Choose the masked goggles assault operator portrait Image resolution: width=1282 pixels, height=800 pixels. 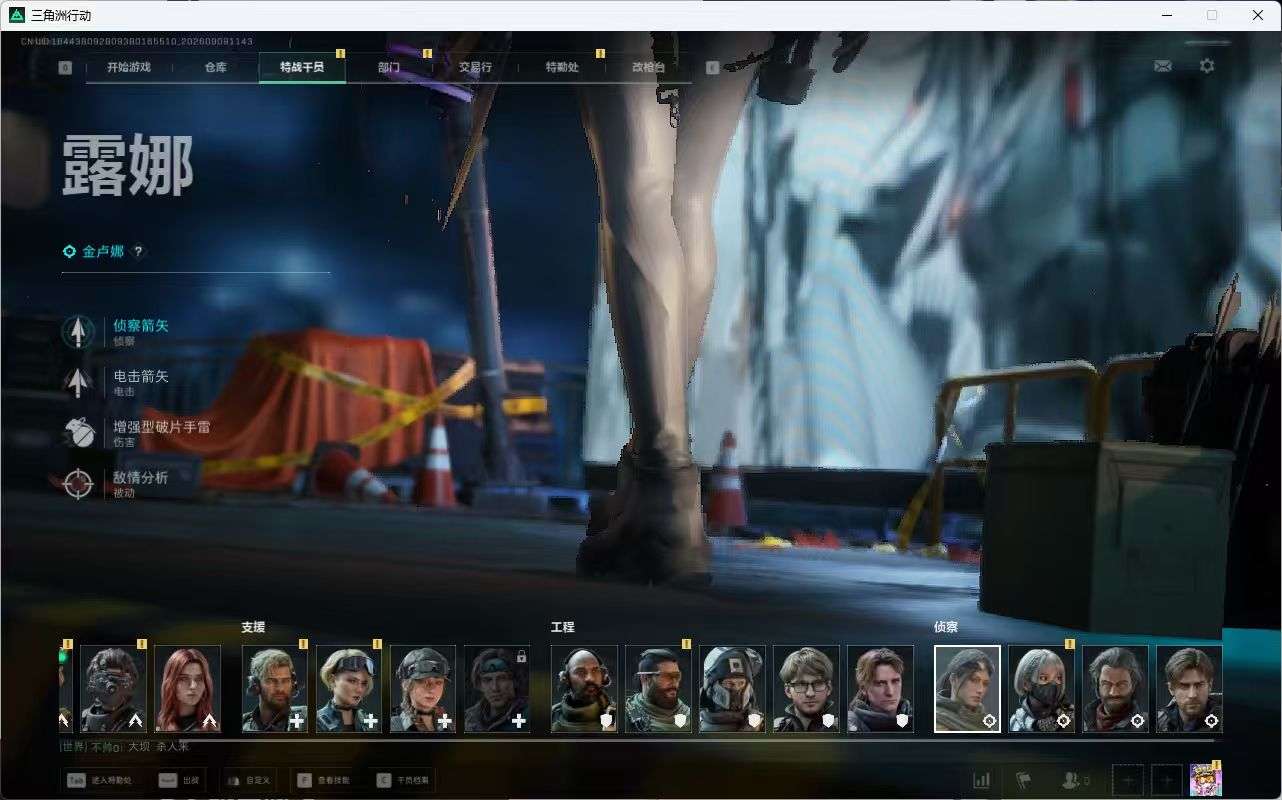click(113, 689)
